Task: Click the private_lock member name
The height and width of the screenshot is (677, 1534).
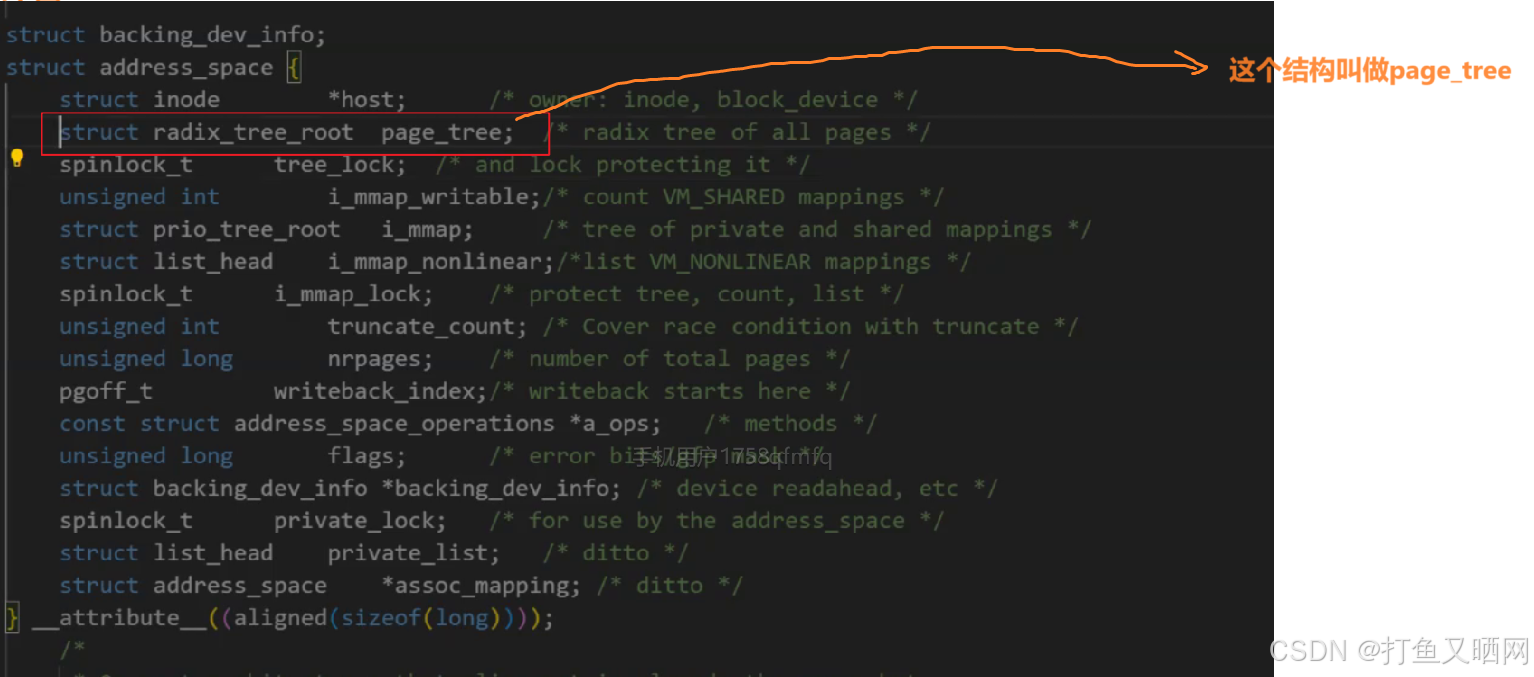Action: tap(358, 521)
